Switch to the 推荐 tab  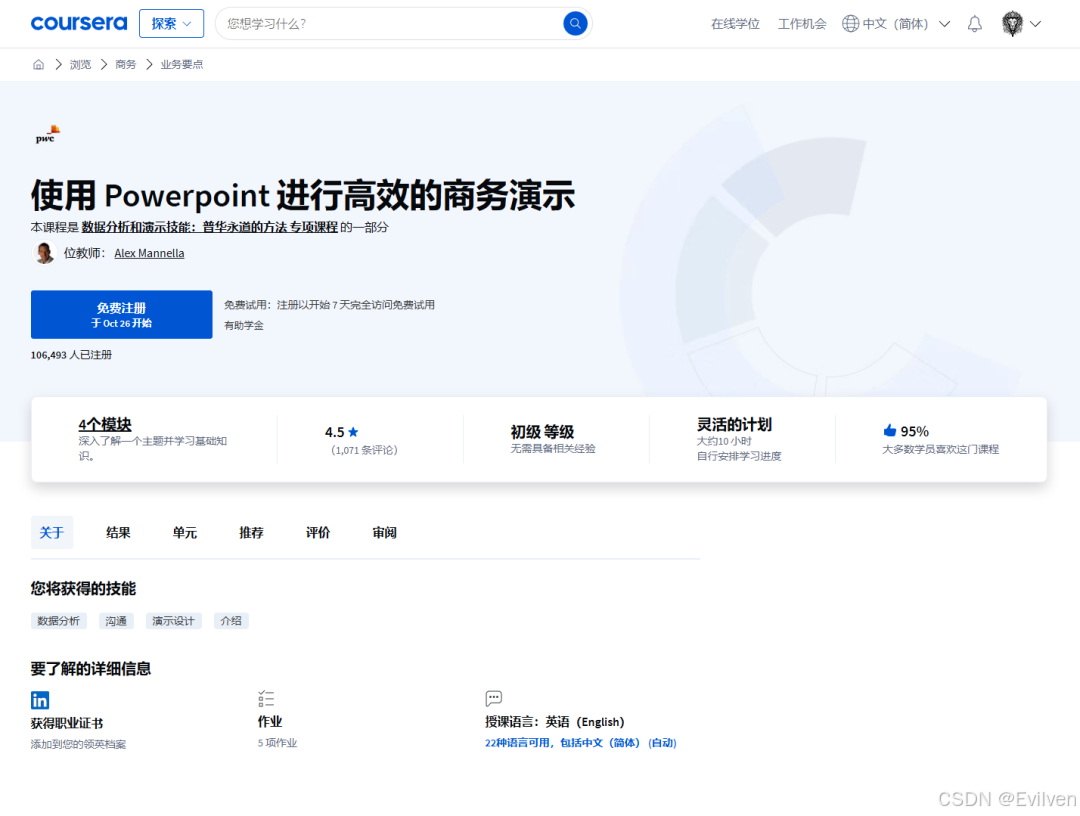pyautogui.click(x=251, y=532)
